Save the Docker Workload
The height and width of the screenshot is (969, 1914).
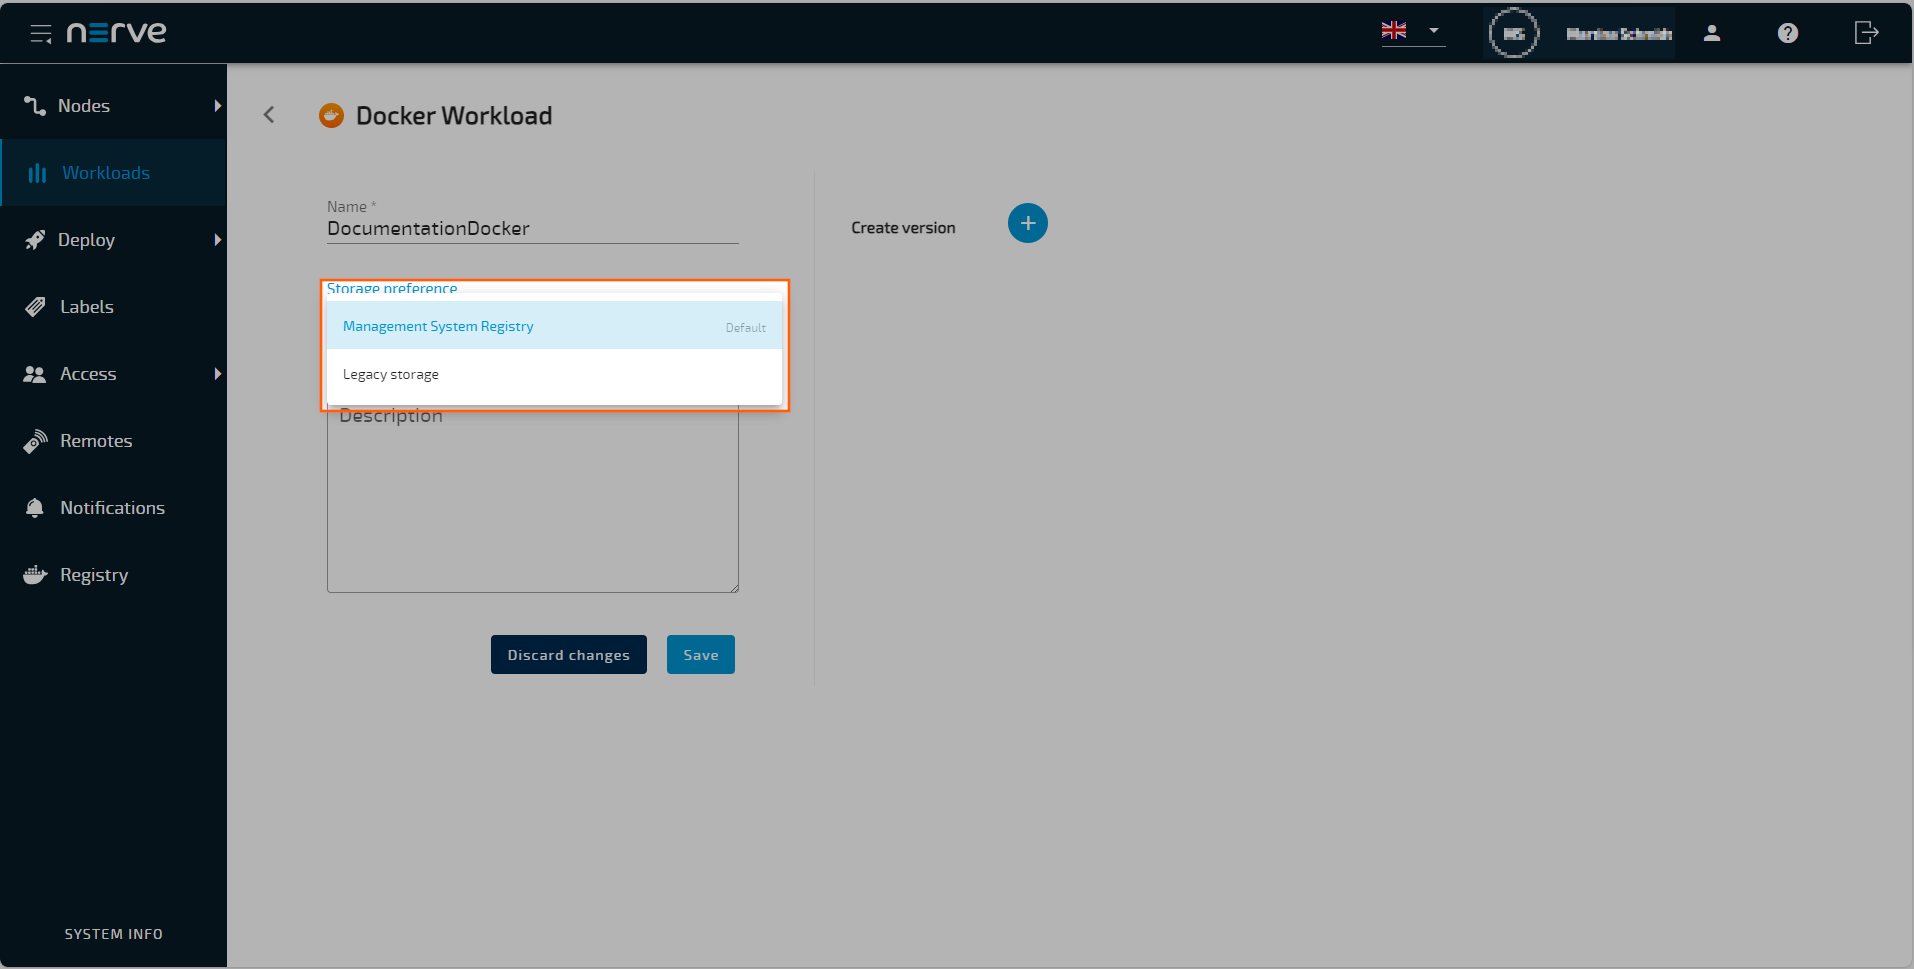(700, 654)
